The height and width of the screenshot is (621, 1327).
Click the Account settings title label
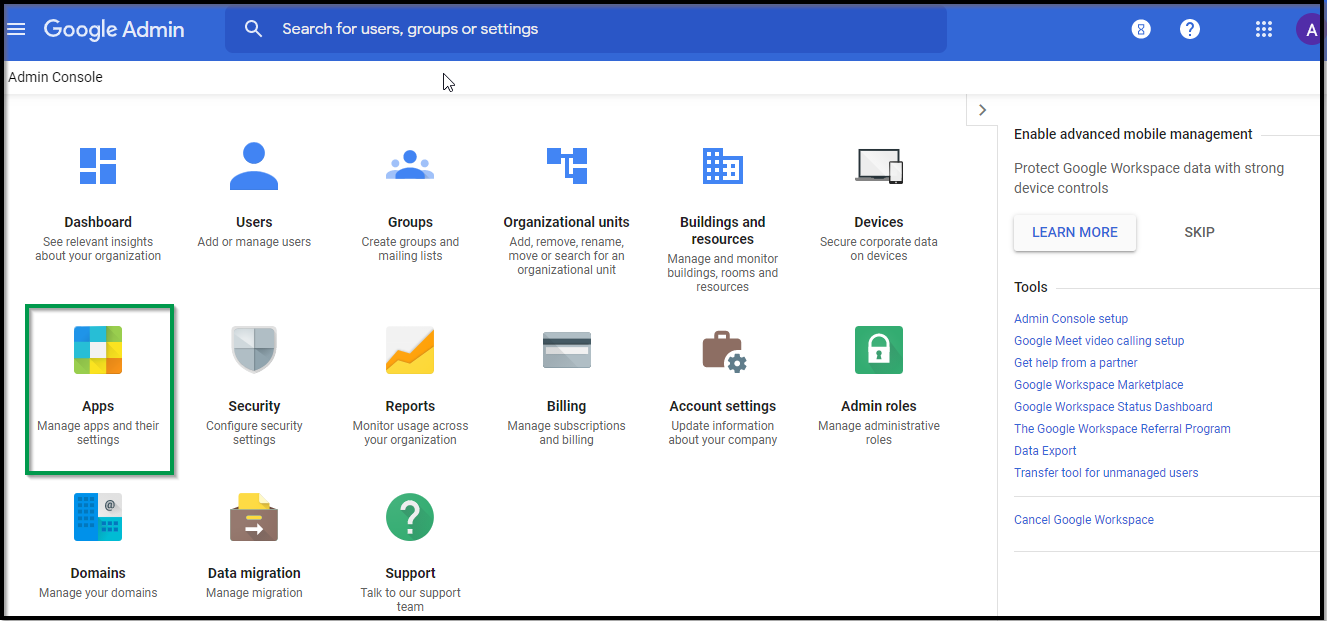[722, 406]
